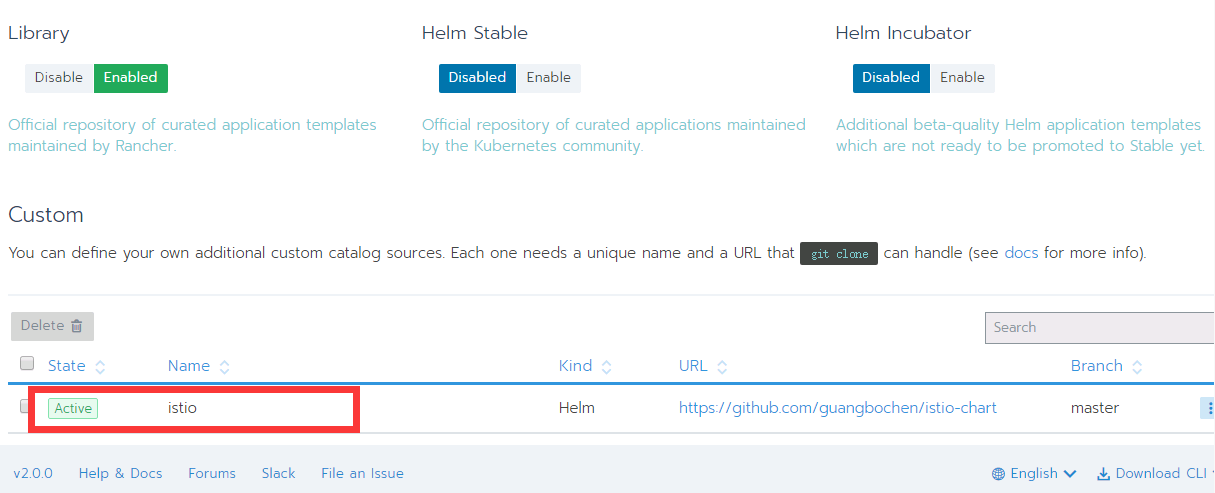Click the v2.0.0 version link

coord(33,474)
